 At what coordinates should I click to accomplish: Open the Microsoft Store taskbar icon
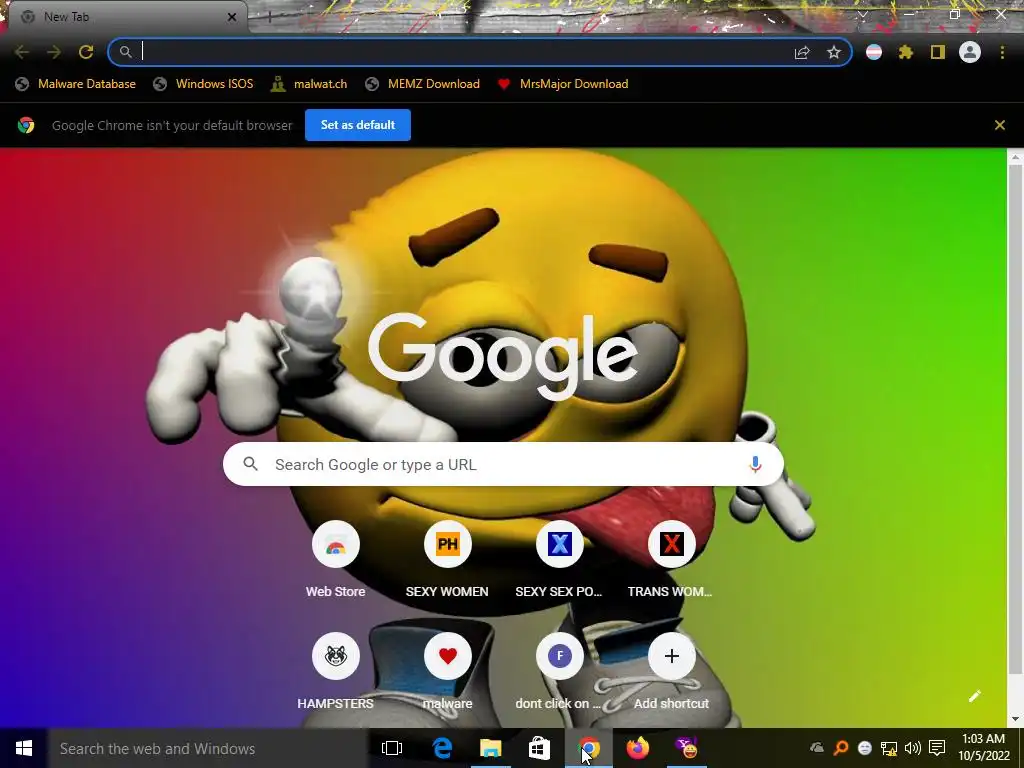coord(539,748)
